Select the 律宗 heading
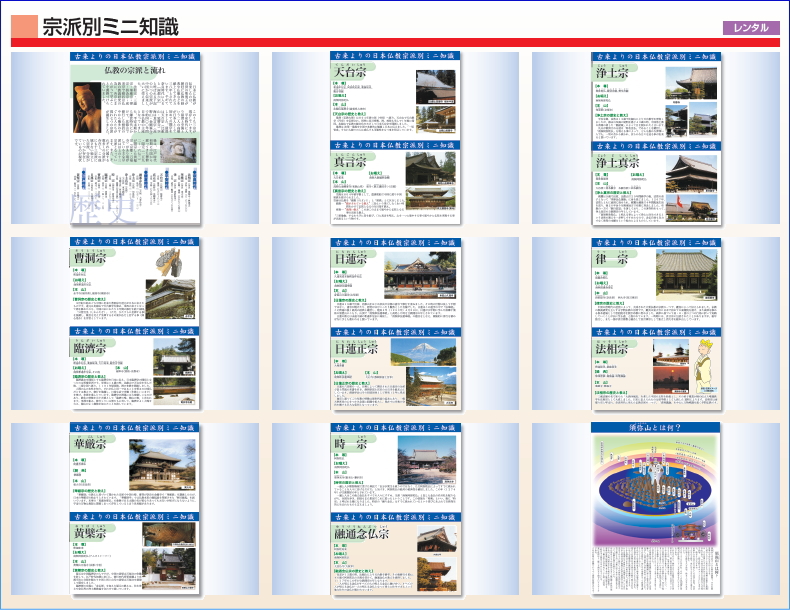This screenshot has height=610, width=790. point(612,259)
